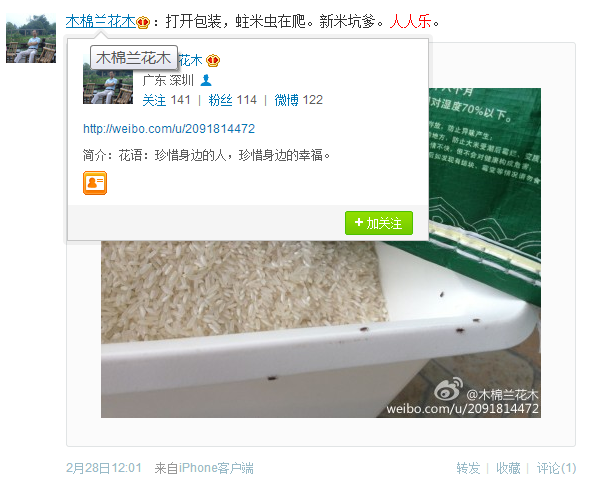Viewport: 605px width, 490px height.
Task: View the 关注 141 following list
Action: pos(166,100)
